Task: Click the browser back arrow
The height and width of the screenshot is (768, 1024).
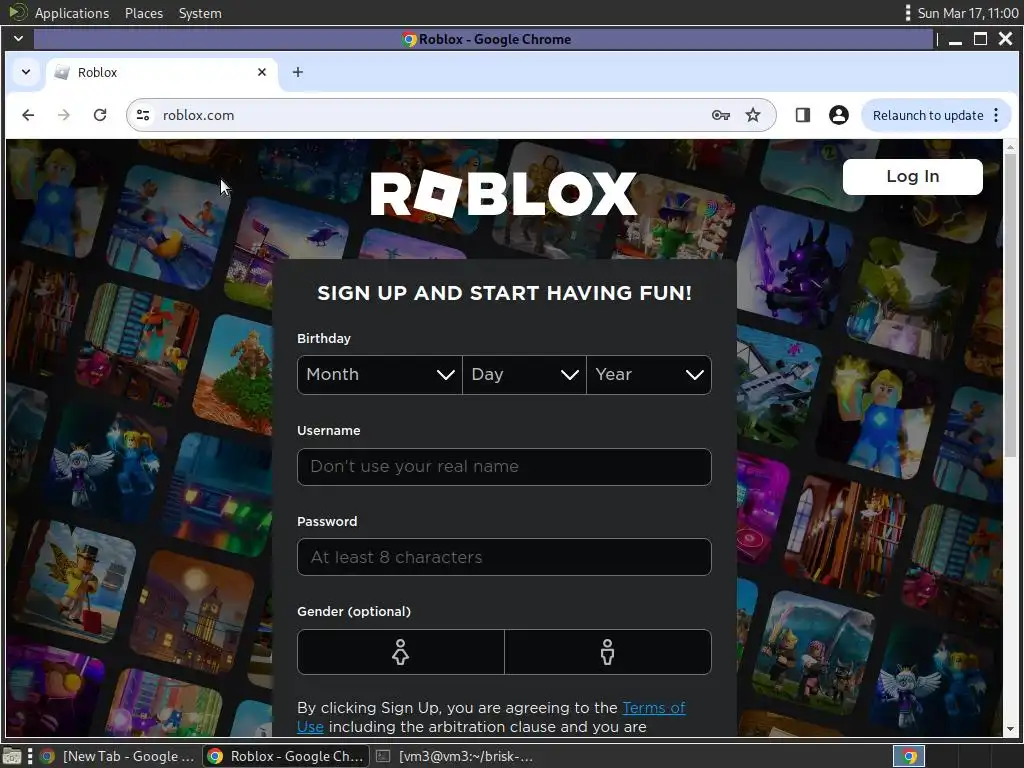Action: point(28,115)
